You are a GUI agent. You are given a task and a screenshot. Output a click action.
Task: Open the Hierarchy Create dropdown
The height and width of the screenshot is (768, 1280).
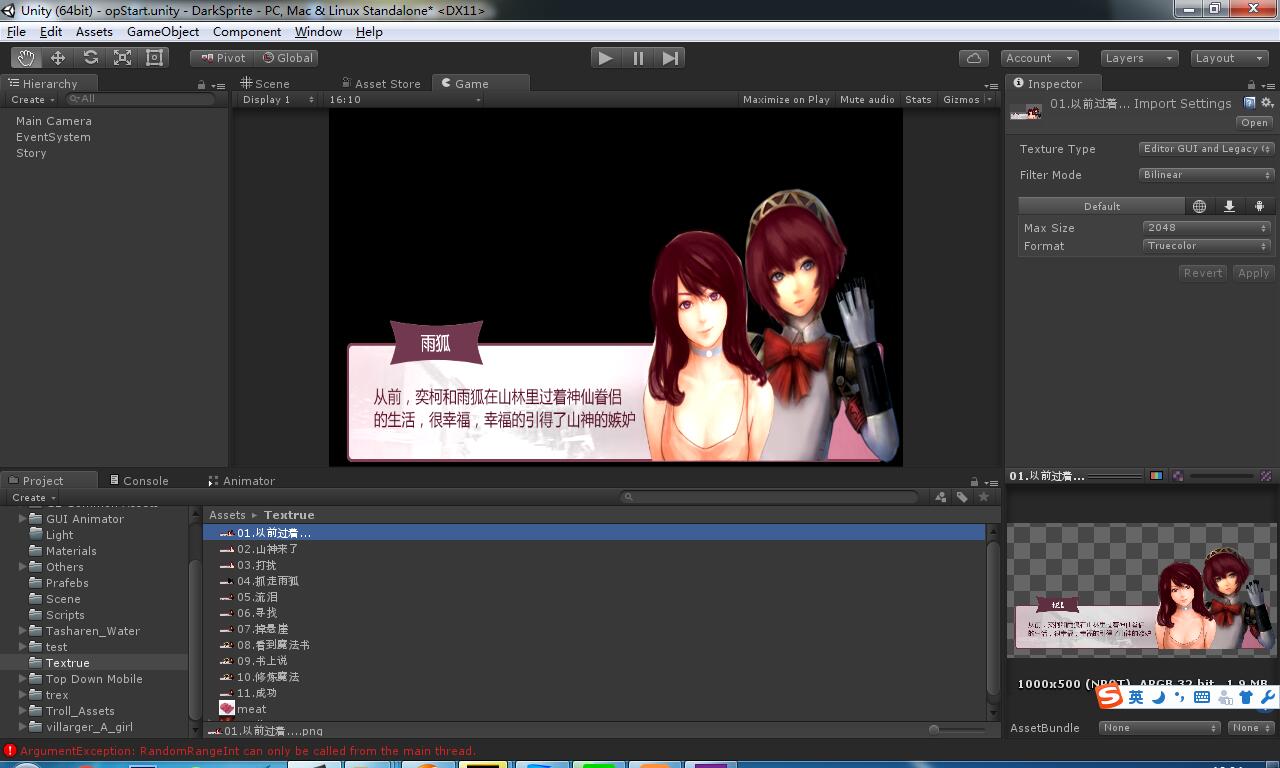[x=33, y=100]
